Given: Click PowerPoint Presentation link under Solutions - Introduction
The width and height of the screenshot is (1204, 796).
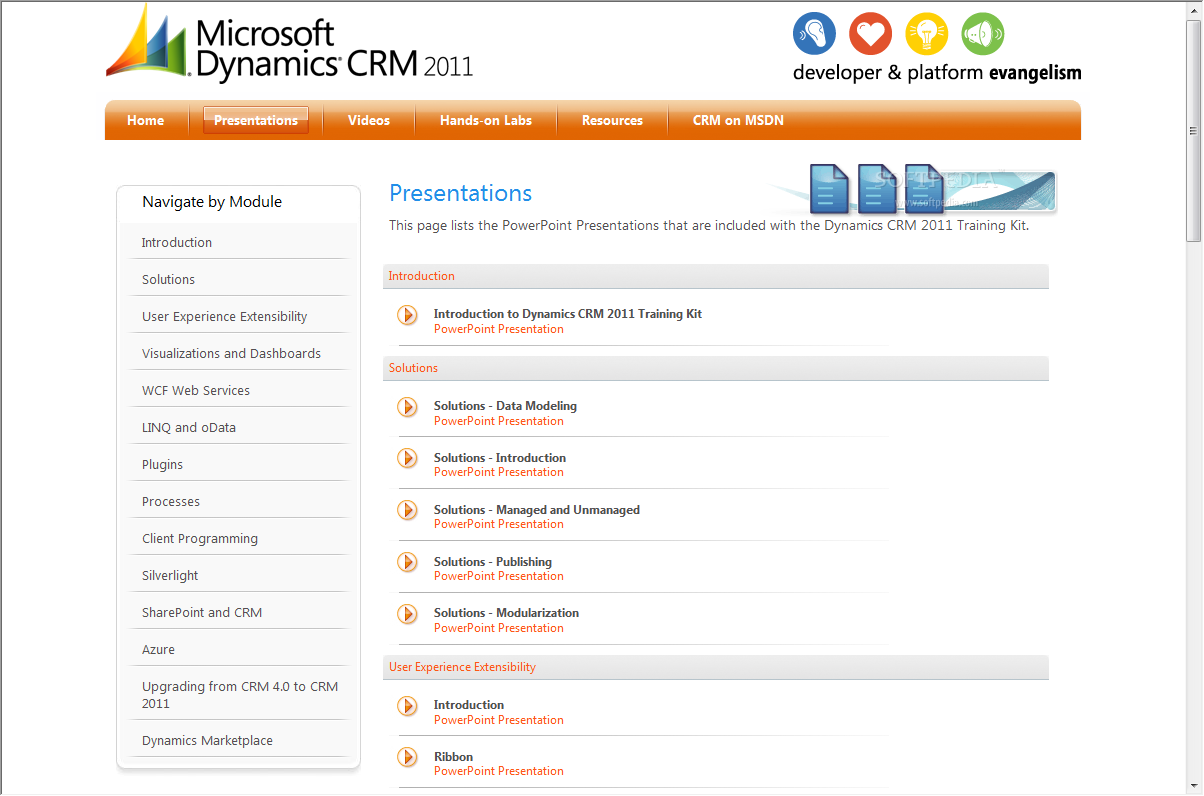Looking at the screenshot, I should (499, 472).
